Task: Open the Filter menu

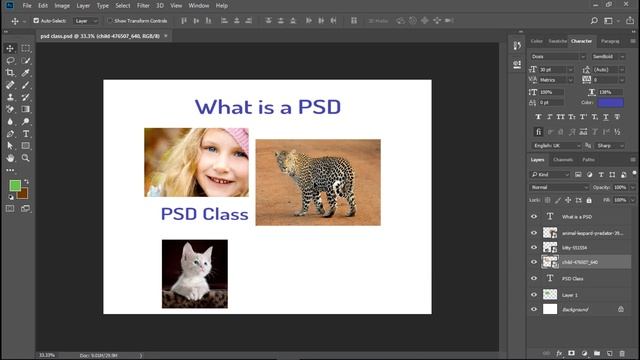Action: pyautogui.click(x=143, y=6)
